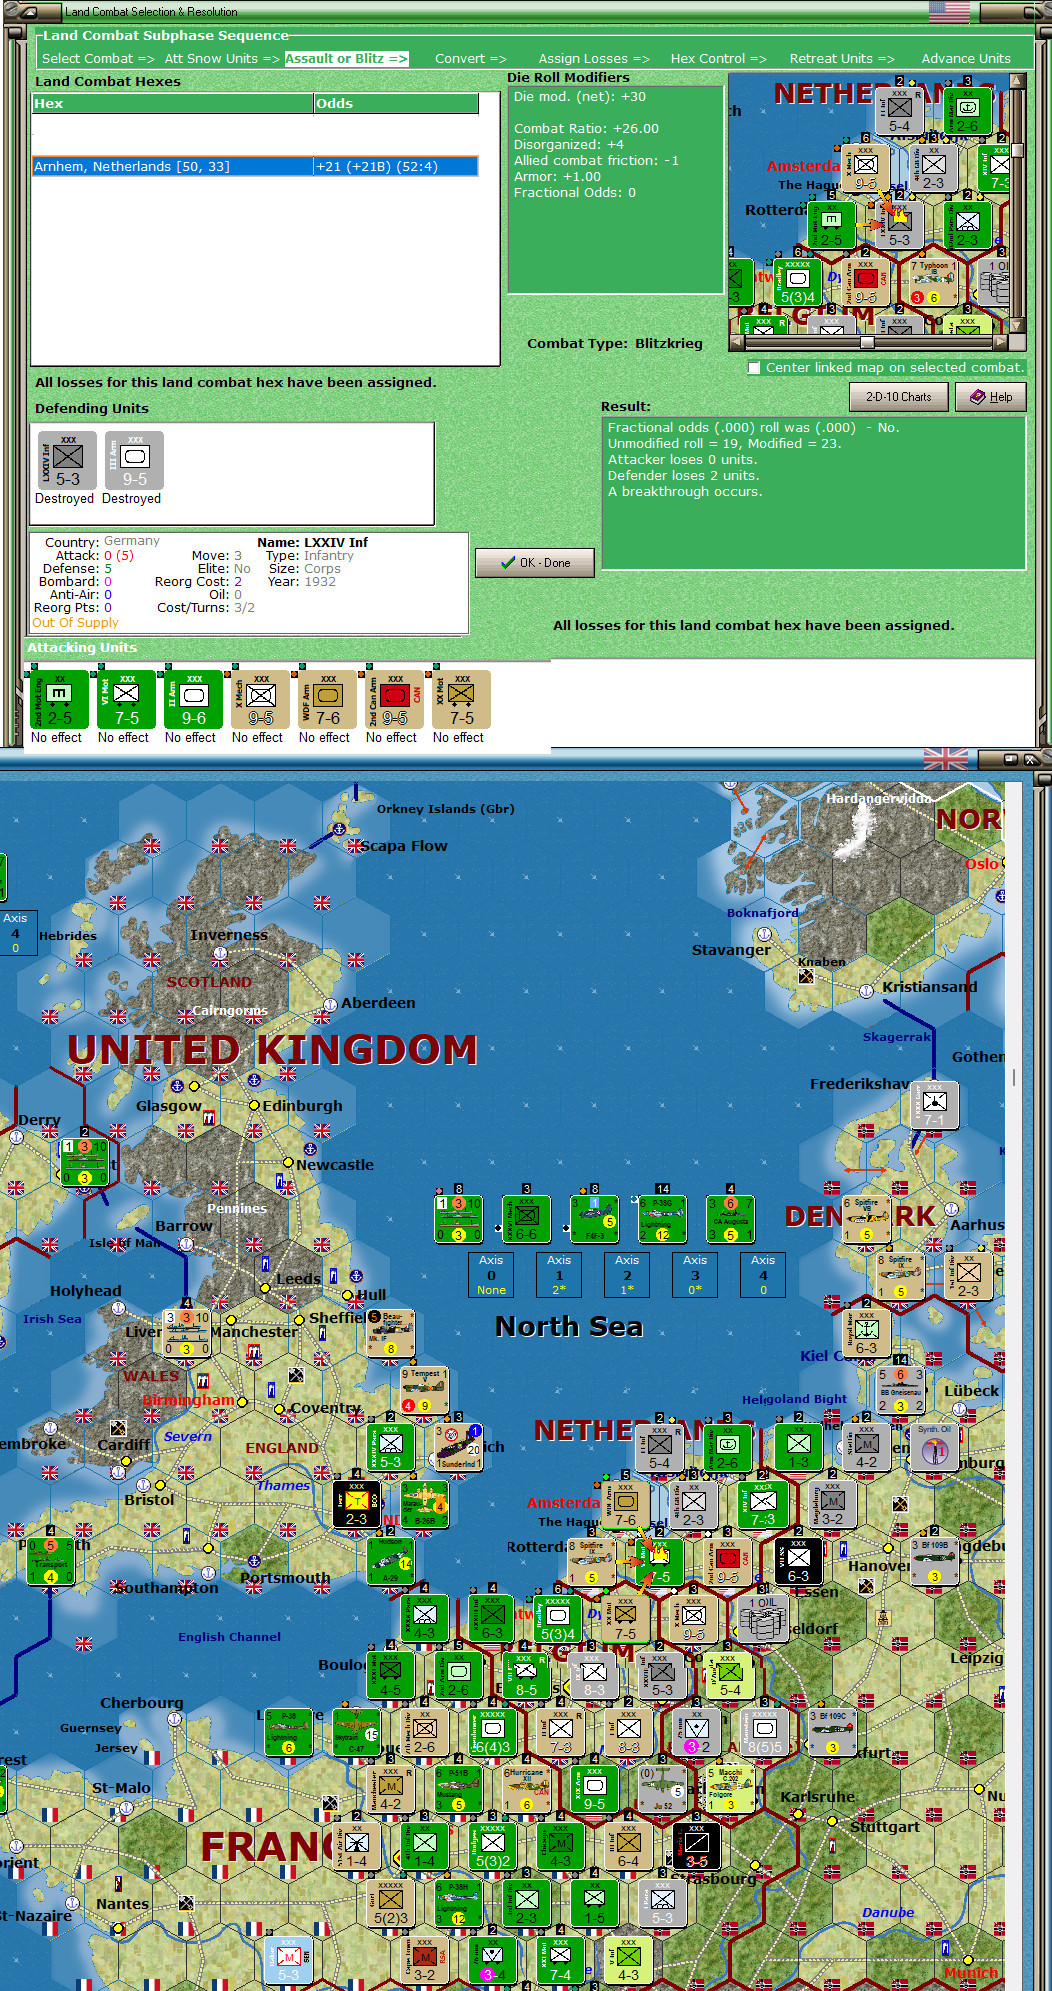This screenshot has width=1052, height=1991.
Task: Select Macchi C.202 Folgore counter
Action: pos(731,1790)
